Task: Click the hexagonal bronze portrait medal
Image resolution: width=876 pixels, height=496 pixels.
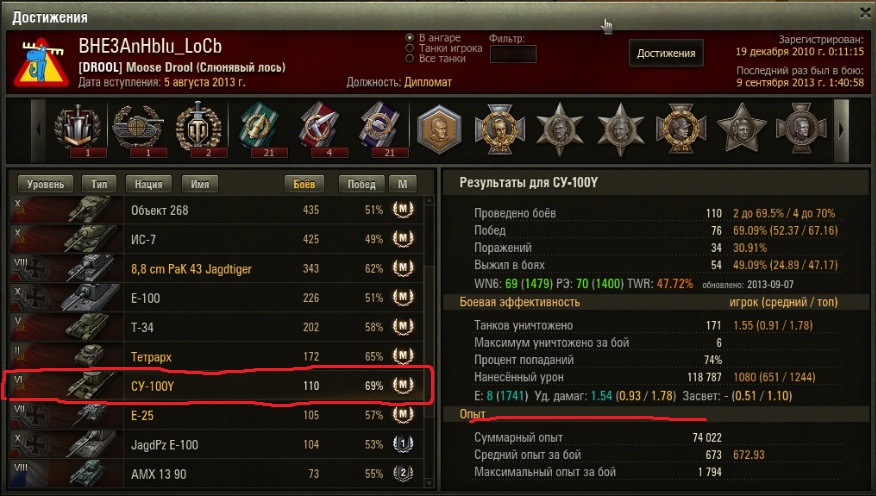Action: coord(440,129)
